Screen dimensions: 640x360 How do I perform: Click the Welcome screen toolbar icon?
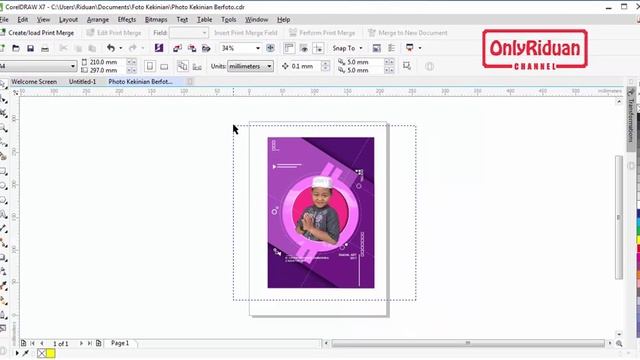coord(376,48)
